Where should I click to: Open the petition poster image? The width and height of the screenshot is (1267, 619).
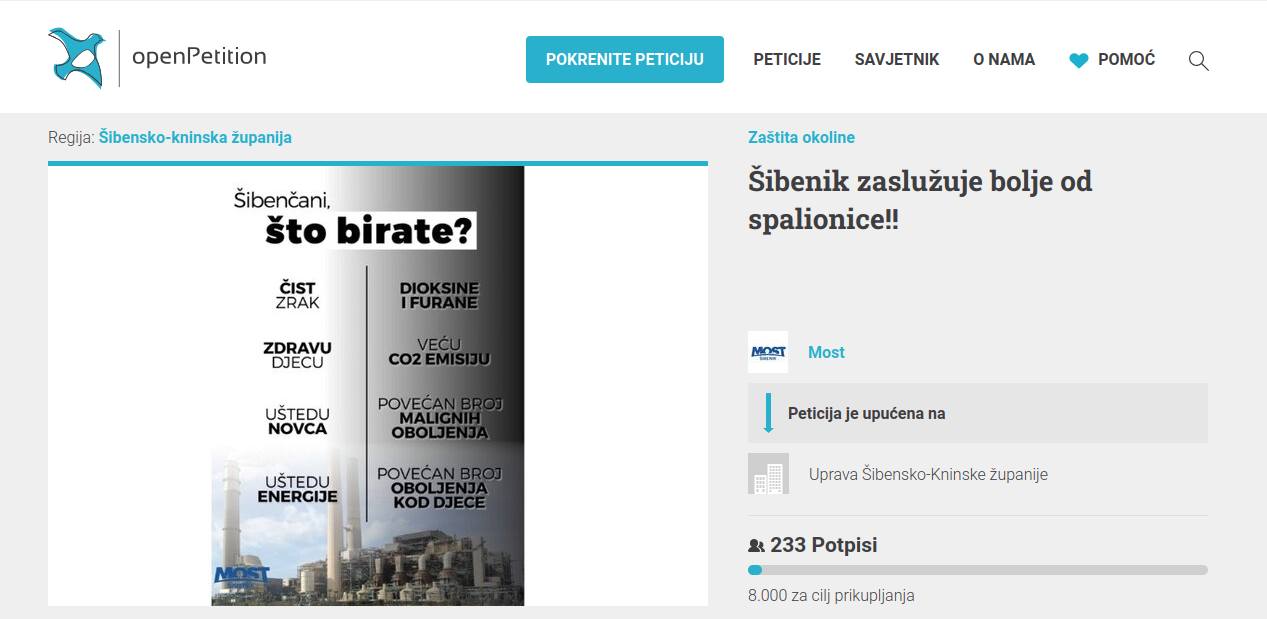[x=368, y=386]
